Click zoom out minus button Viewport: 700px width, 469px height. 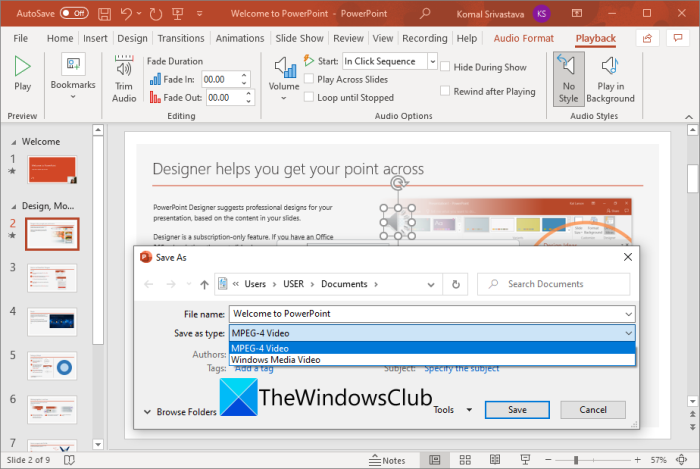[548, 460]
